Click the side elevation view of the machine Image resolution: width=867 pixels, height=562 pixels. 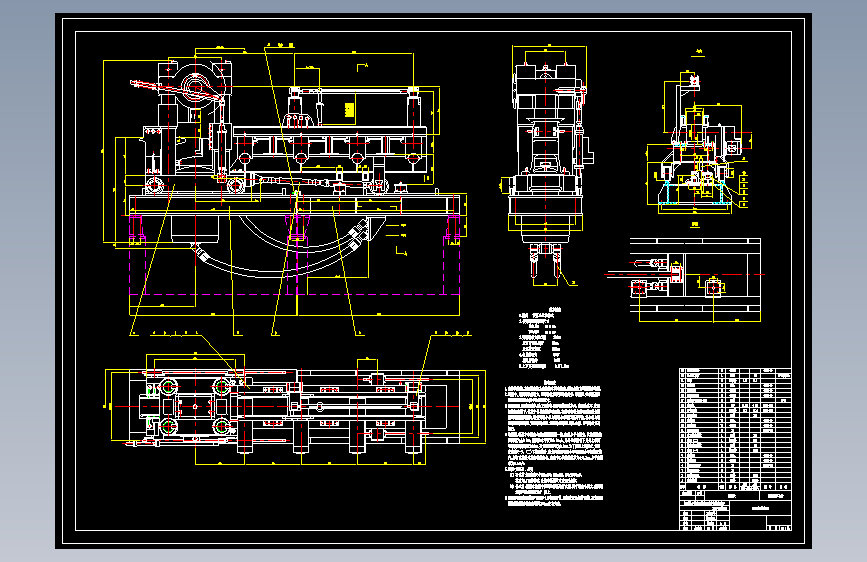pos(547,166)
